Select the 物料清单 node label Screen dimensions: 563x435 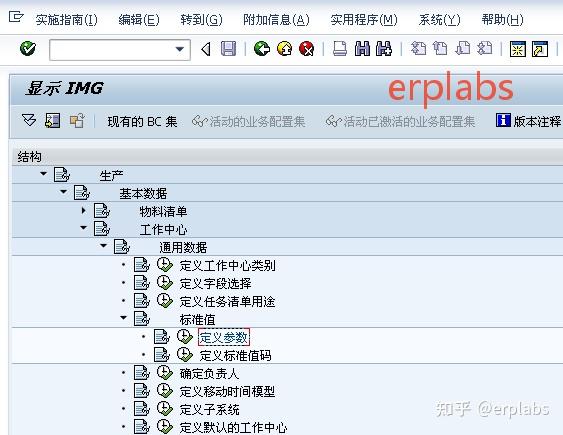coord(163,211)
